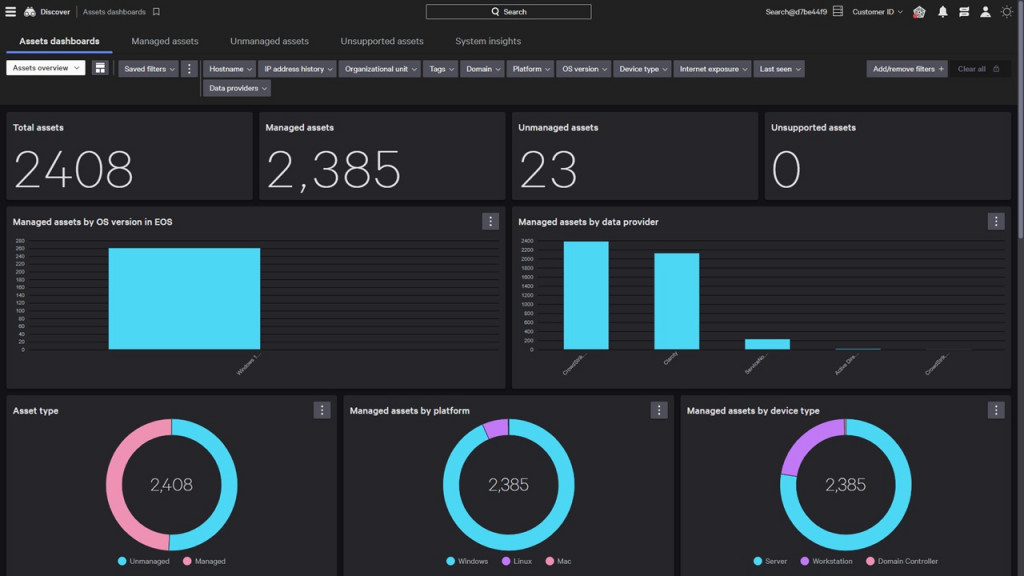Bookmark the Assets dashboards page
Image resolution: width=1024 pixels, height=576 pixels.
(x=156, y=12)
